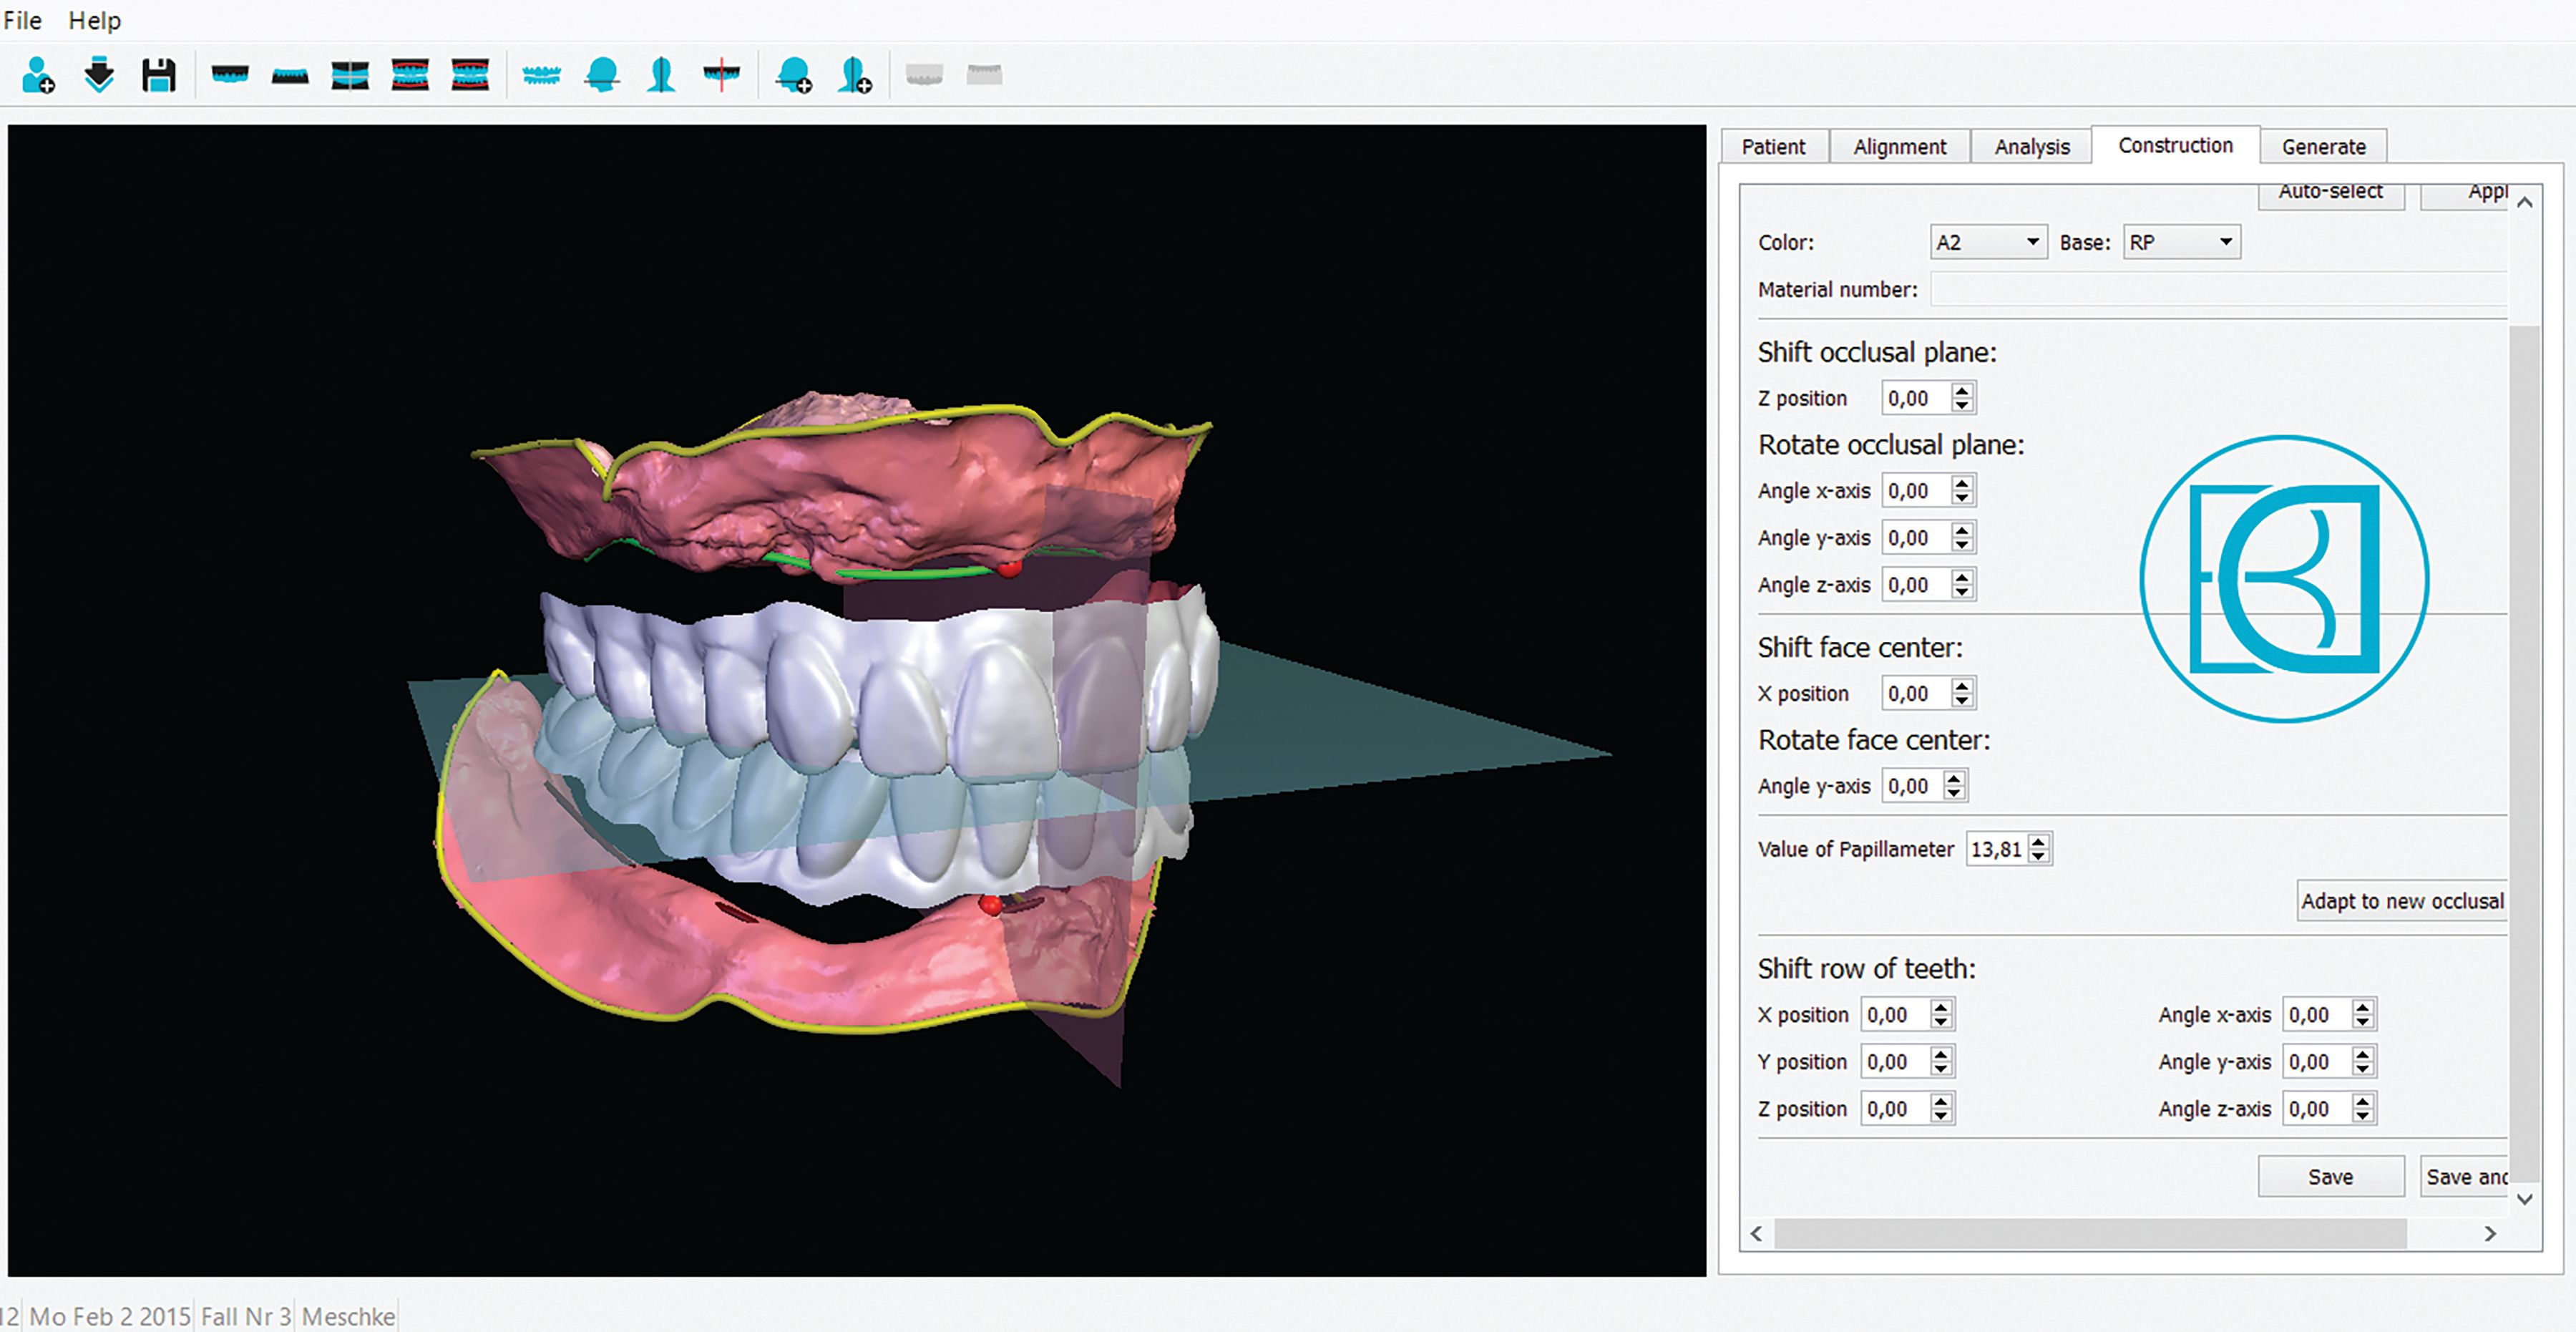This screenshot has width=2576, height=1332.
Task: Click the teeth row setup icon
Action: [541, 75]
